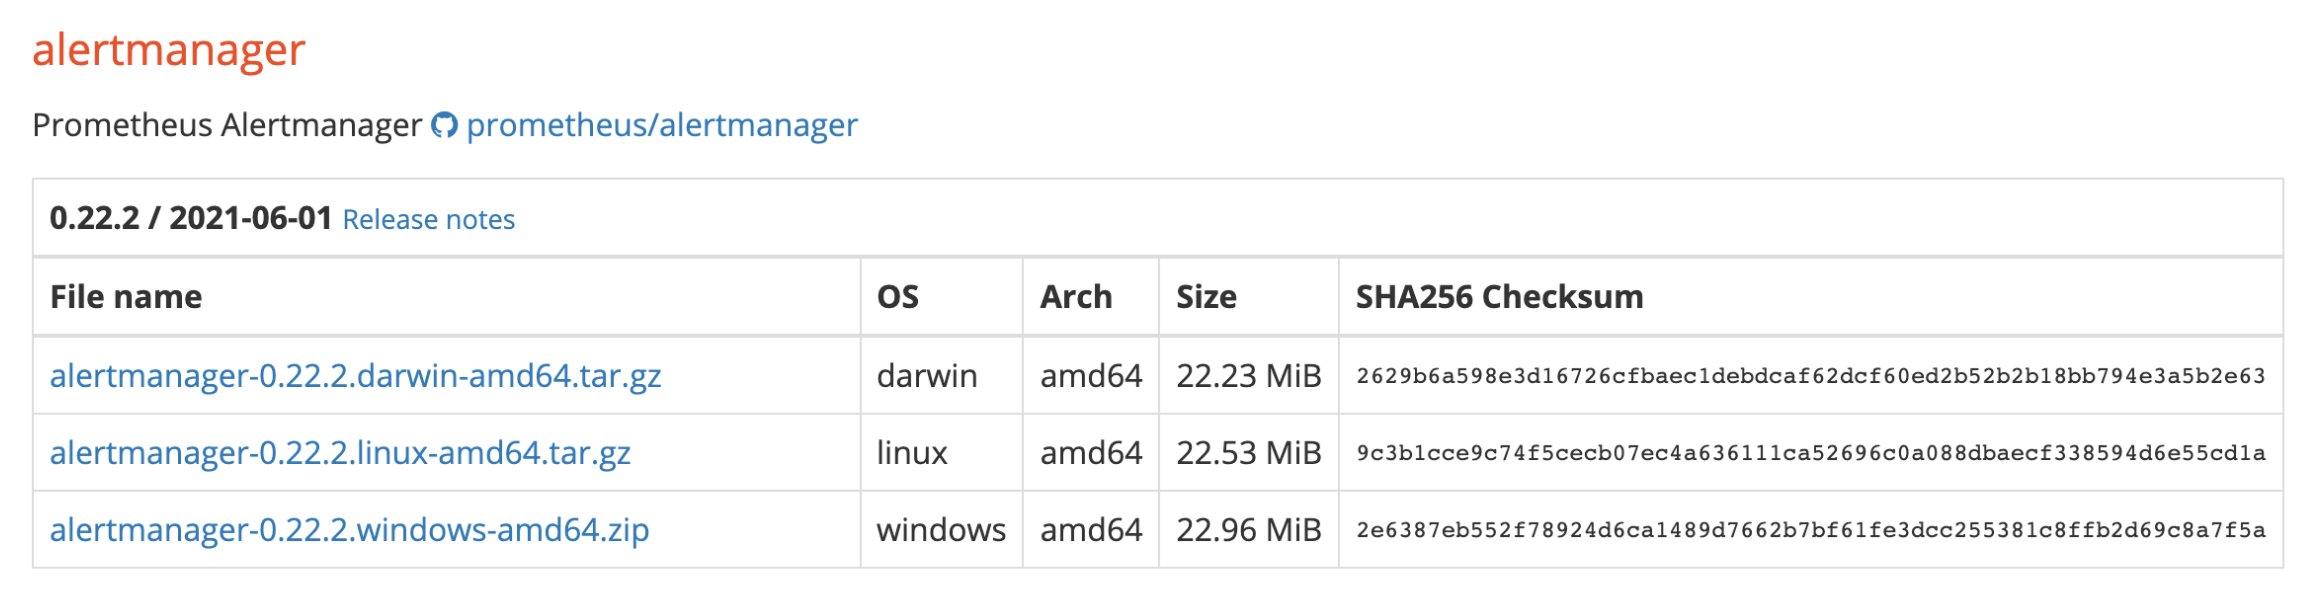Open the Release notes for version 0.22.2
Screen dimensions: 2322x606
coord(428,219)
